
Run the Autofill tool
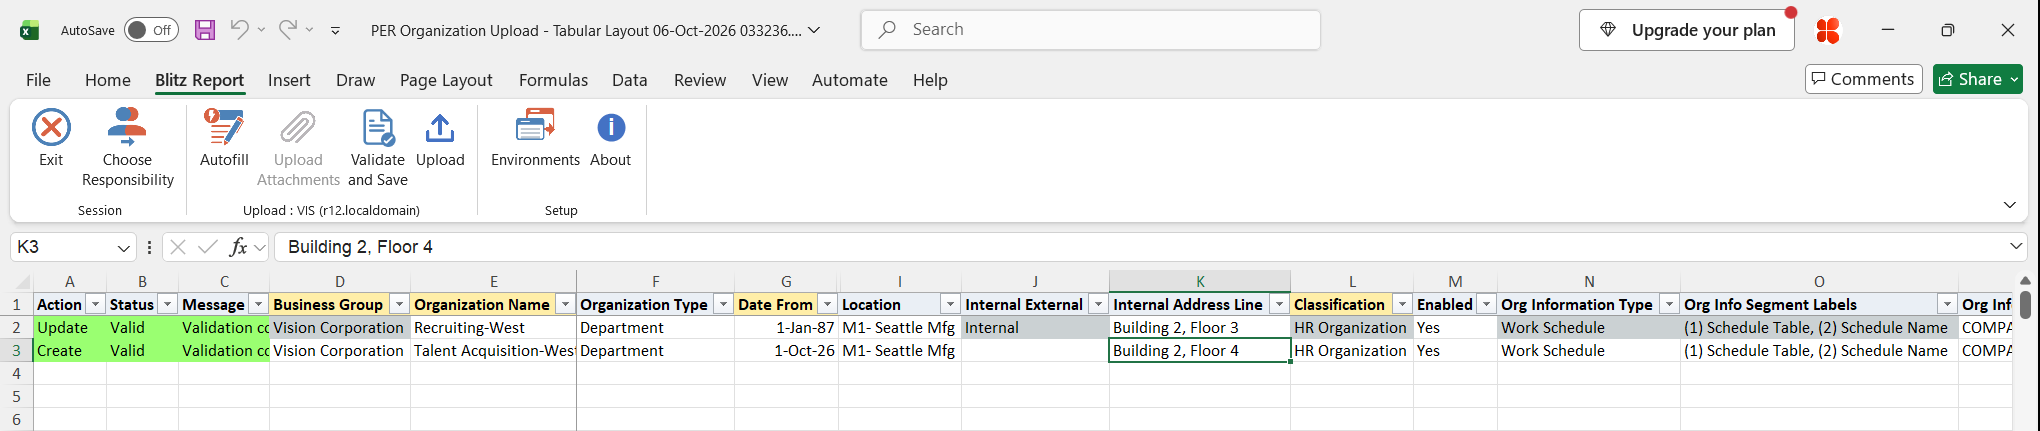(x=224, y=138)
